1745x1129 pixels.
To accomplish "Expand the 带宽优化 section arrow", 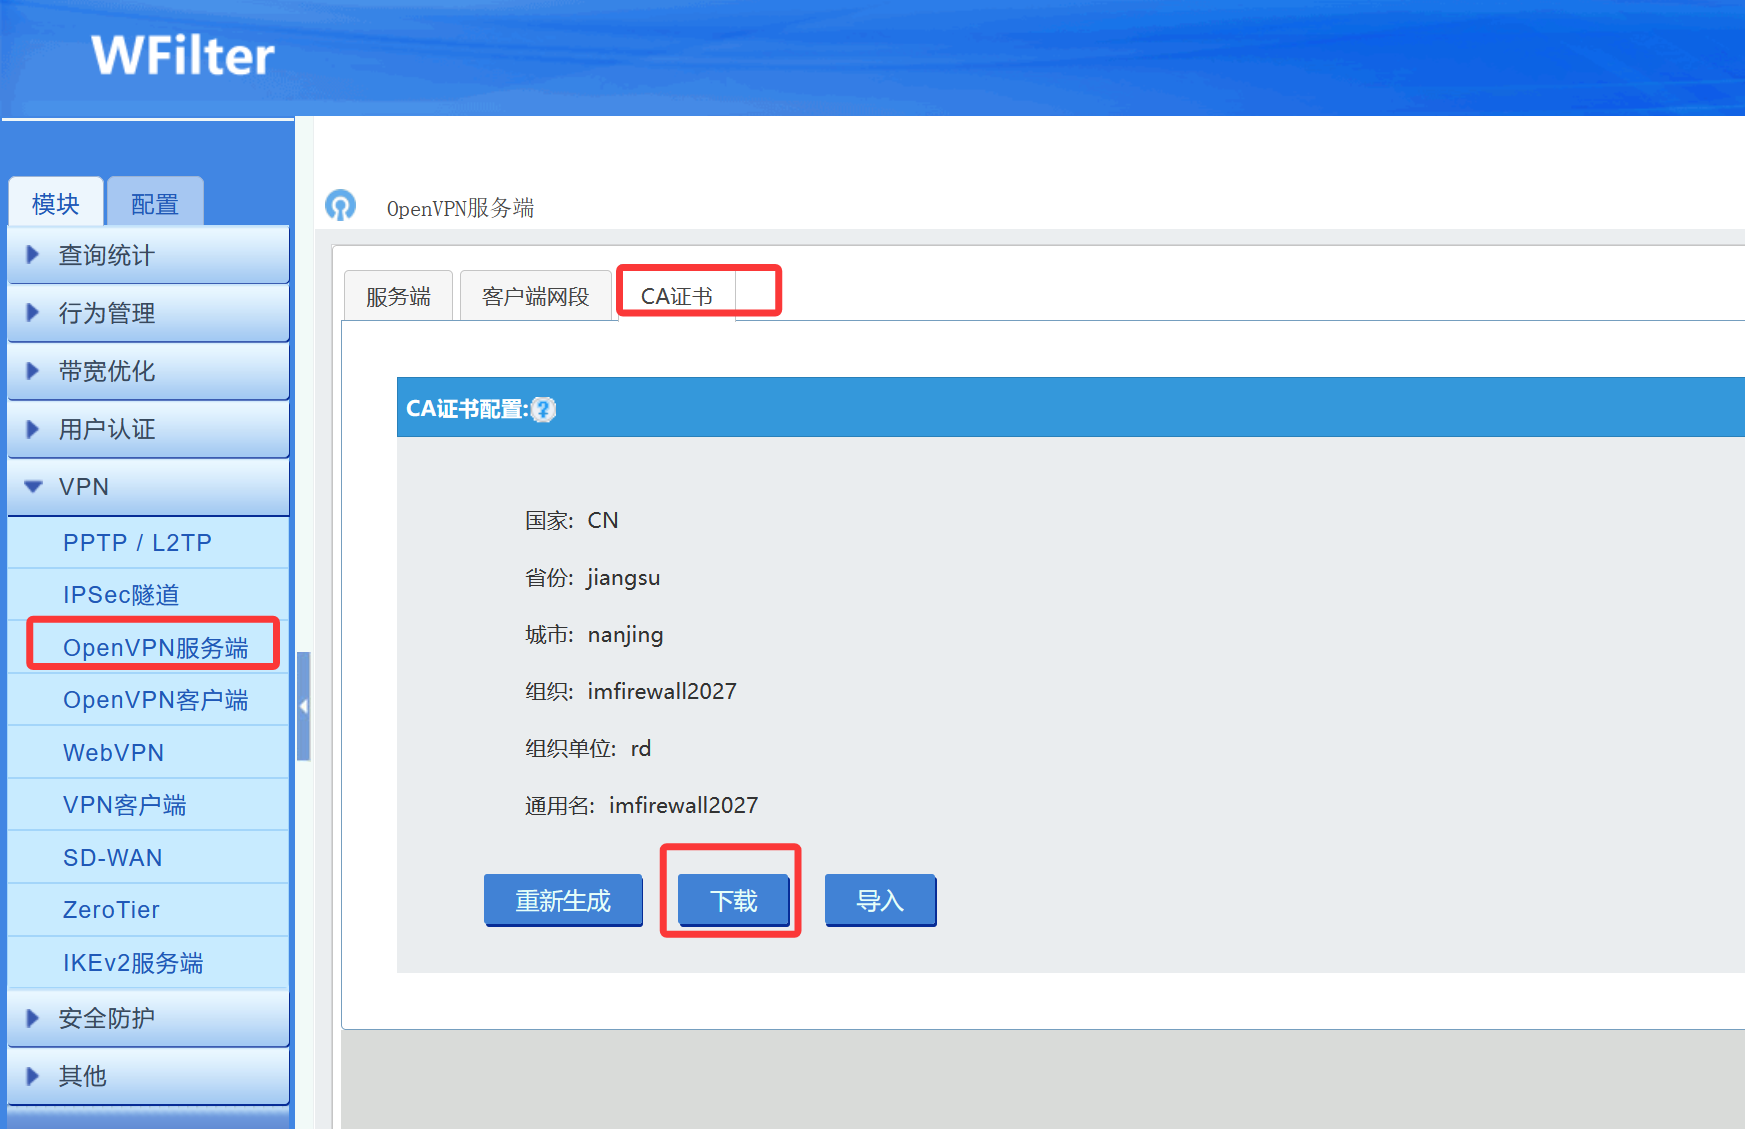I will 33,371.
